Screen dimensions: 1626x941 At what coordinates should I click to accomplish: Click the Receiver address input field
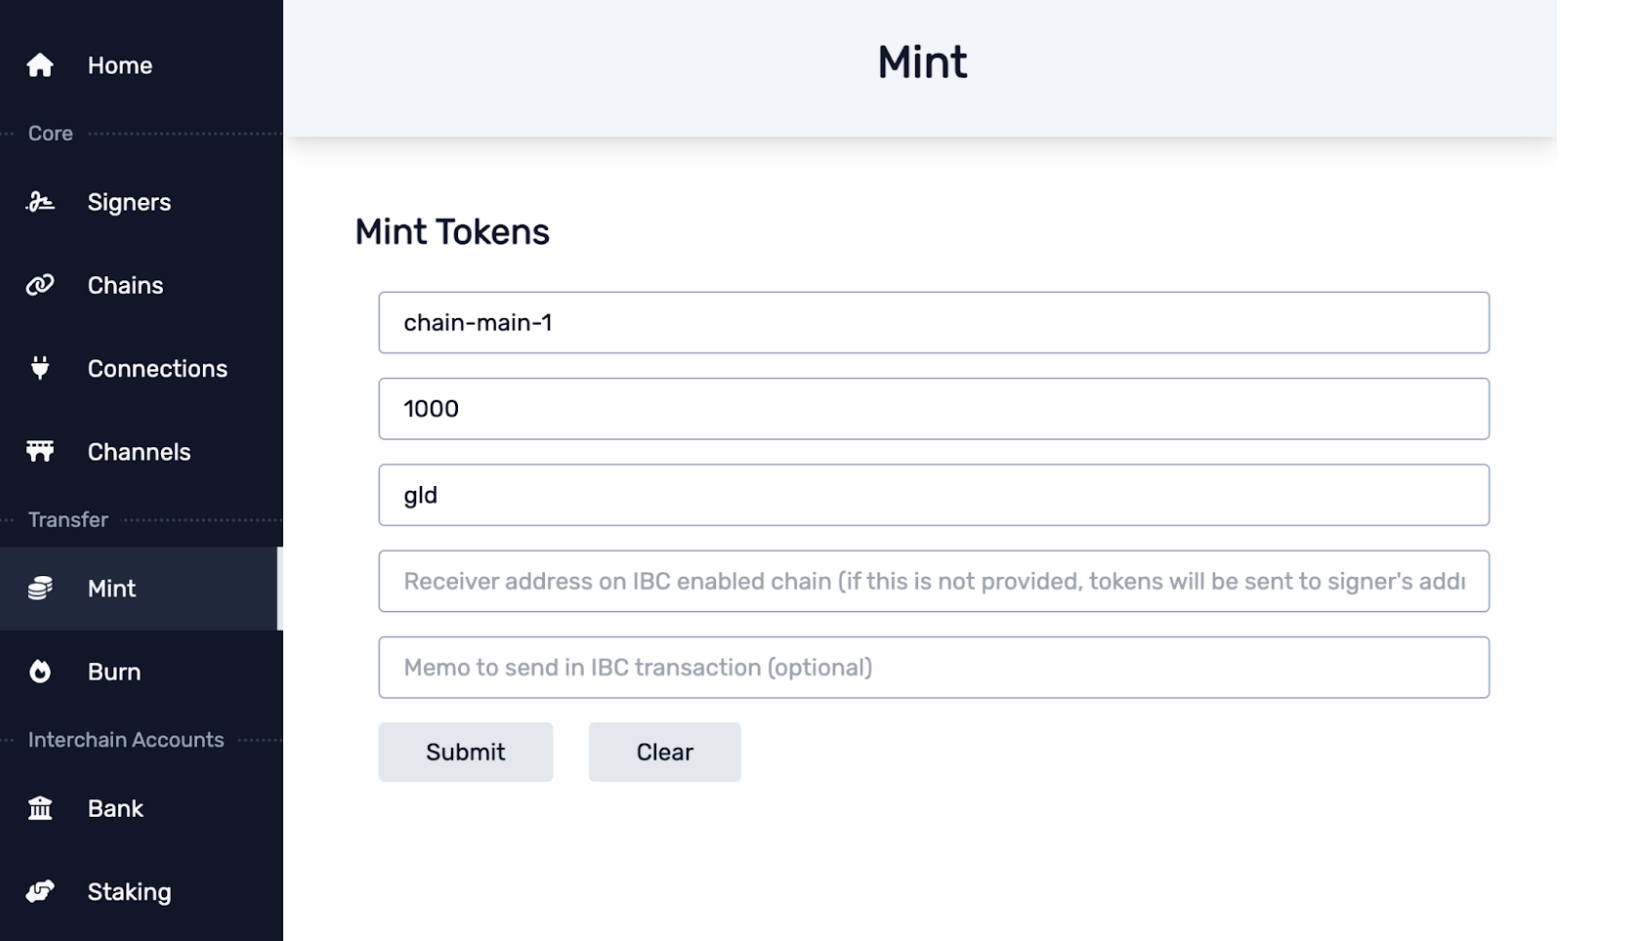pyautogui.click(x=933, y=581)
